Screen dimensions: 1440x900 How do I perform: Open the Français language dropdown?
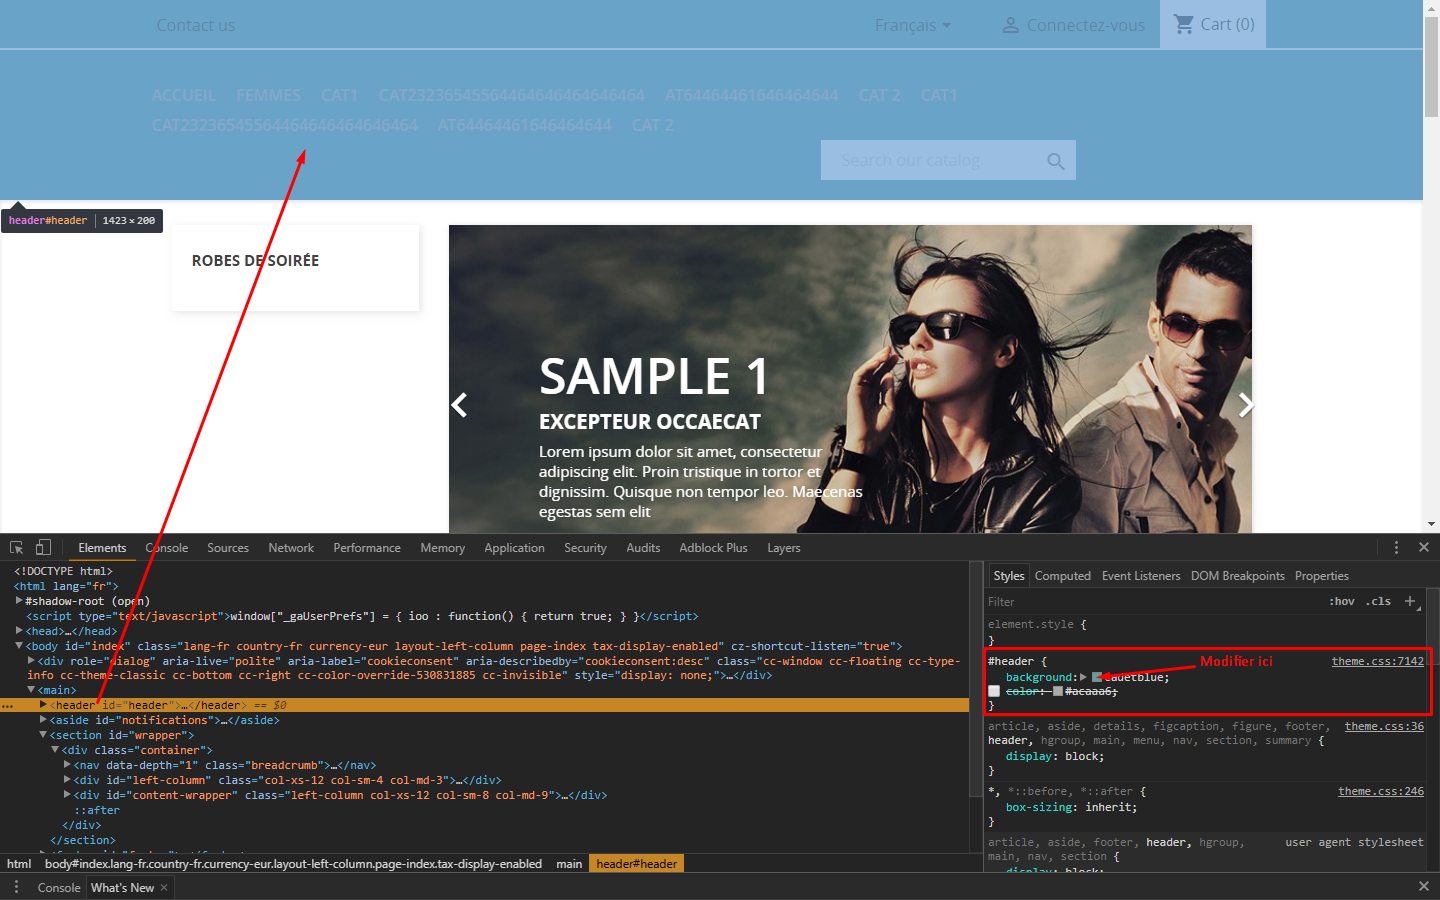click(913, 25)
